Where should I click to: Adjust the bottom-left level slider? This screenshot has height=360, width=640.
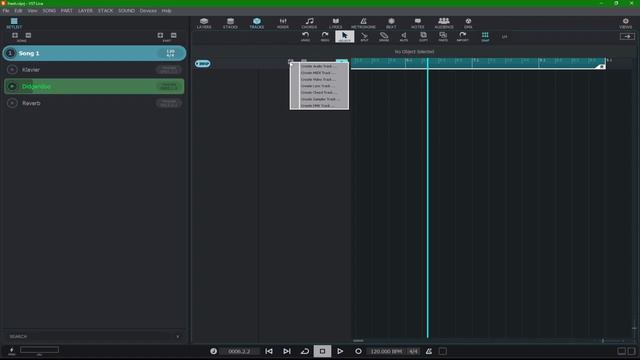39,350
